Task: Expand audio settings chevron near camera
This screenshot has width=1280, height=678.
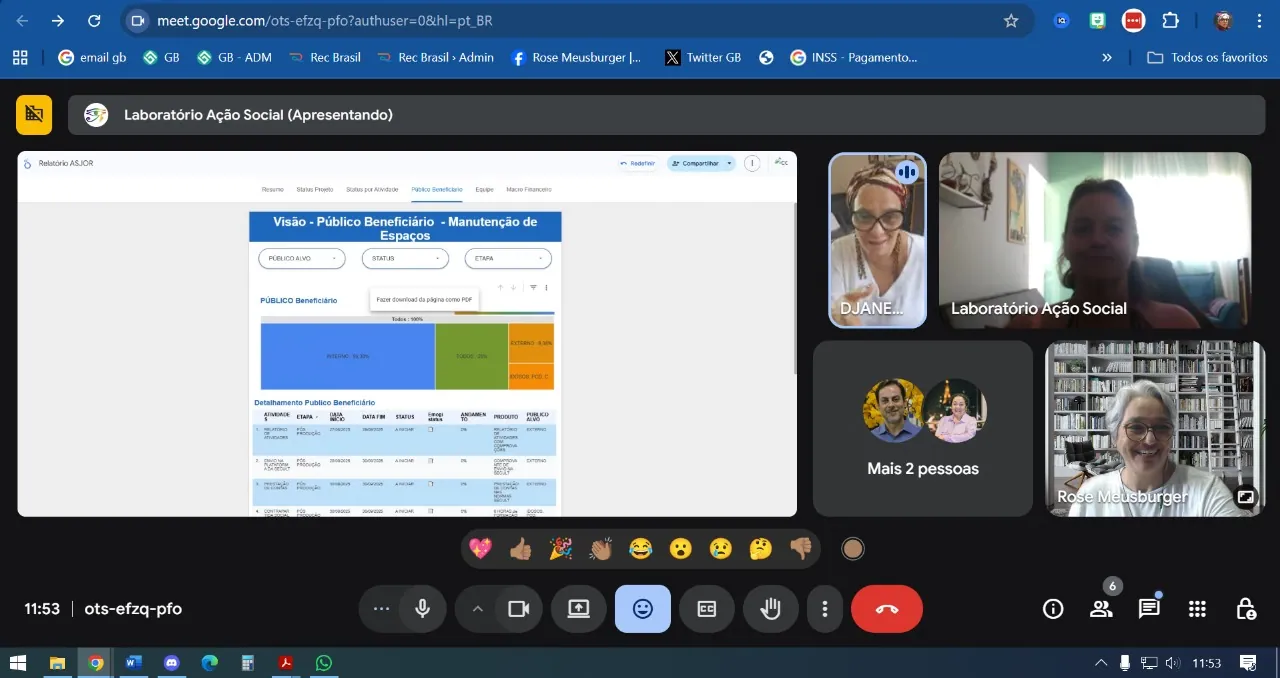Action: 477,609
